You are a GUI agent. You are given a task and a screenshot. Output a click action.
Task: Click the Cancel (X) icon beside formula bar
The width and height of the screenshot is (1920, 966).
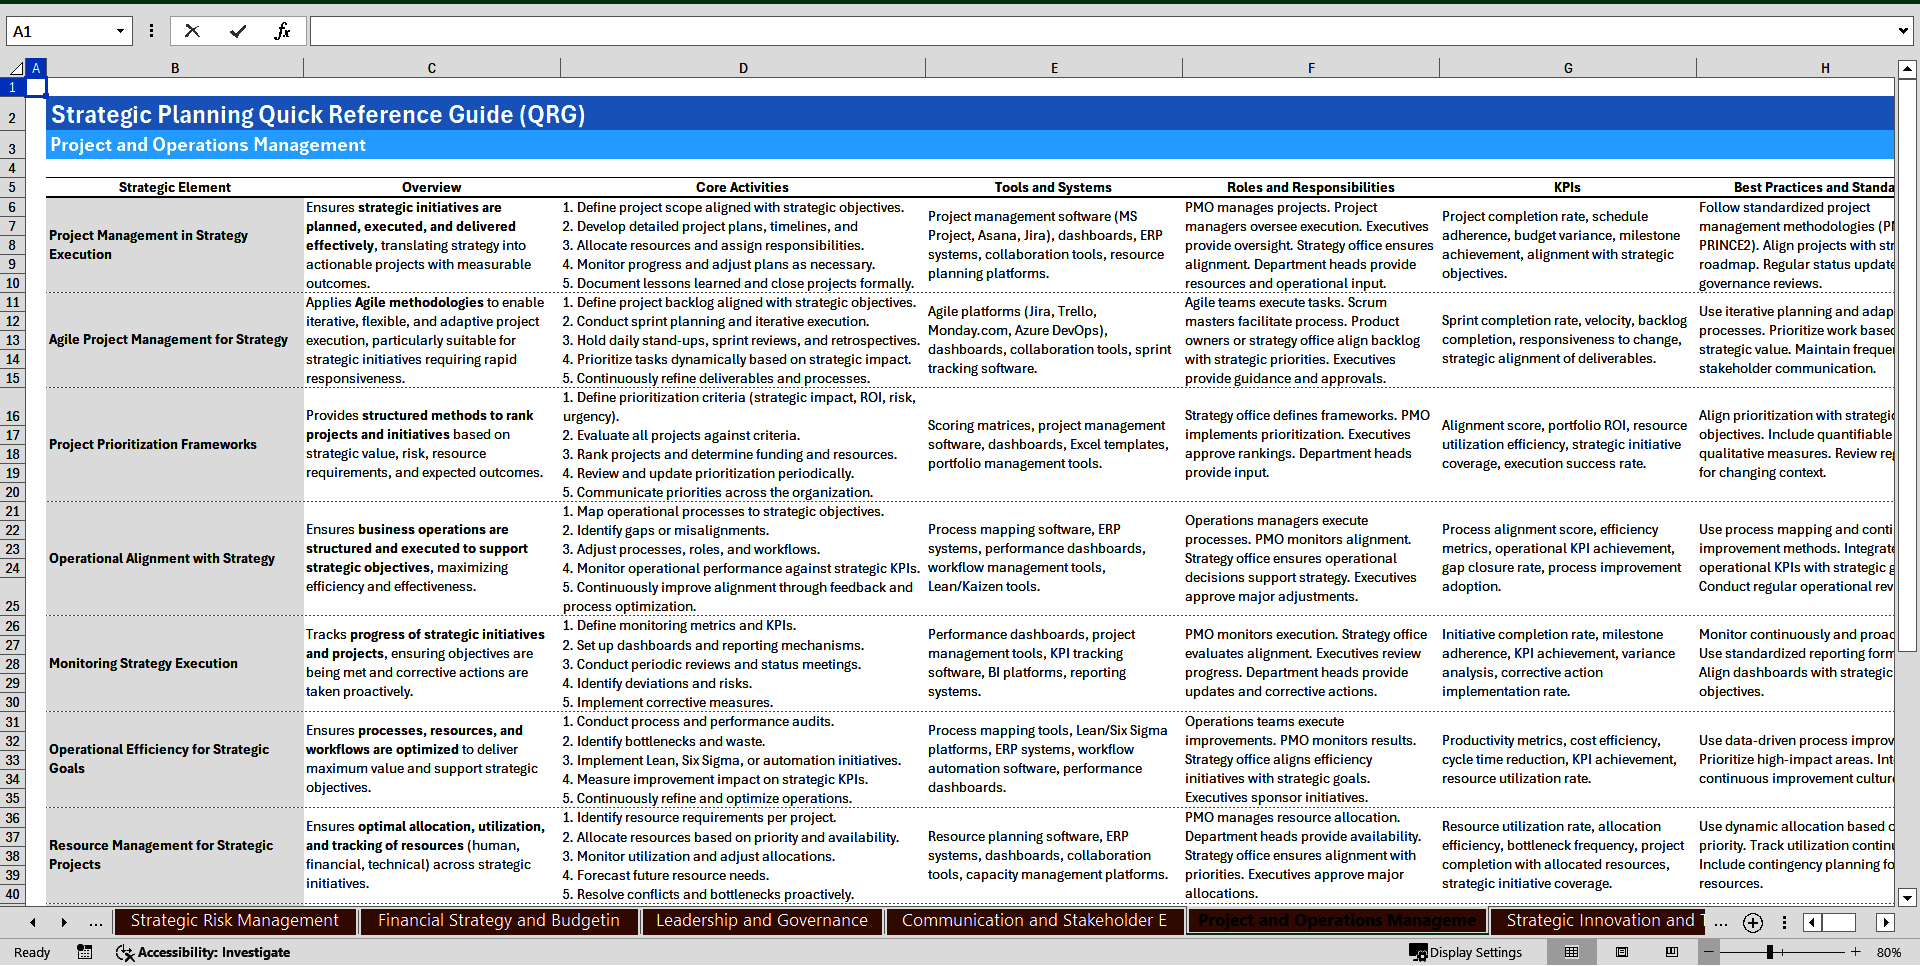pyautogui.click(x=192, y=31)
